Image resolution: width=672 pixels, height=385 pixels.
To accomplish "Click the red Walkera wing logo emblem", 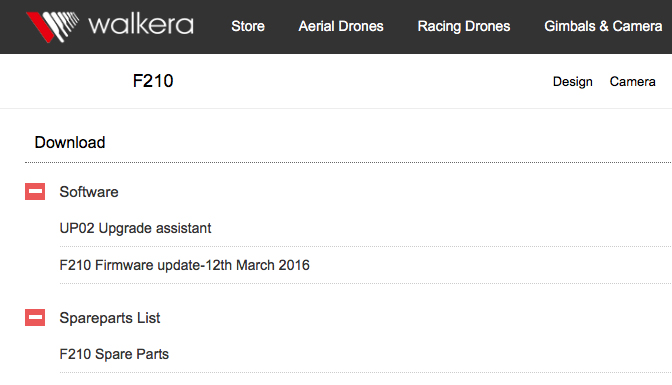I will tap(52, 27).
